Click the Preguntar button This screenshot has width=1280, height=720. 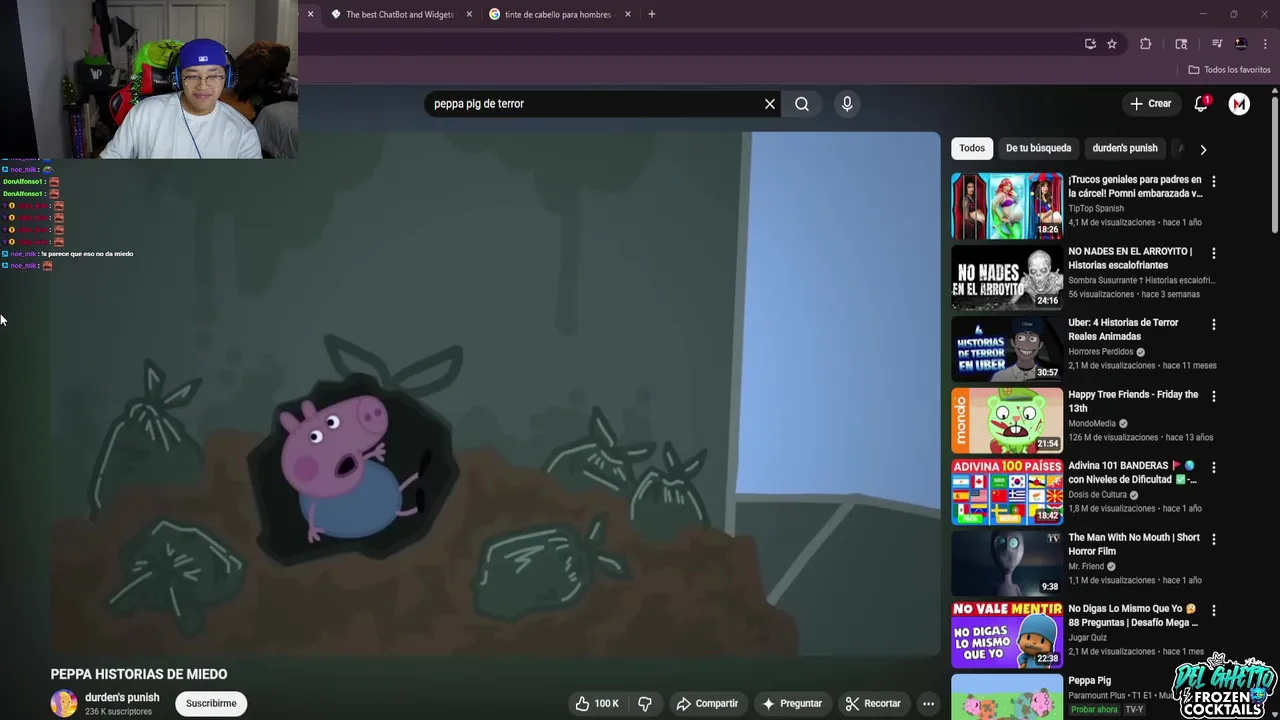pos(793,704)
